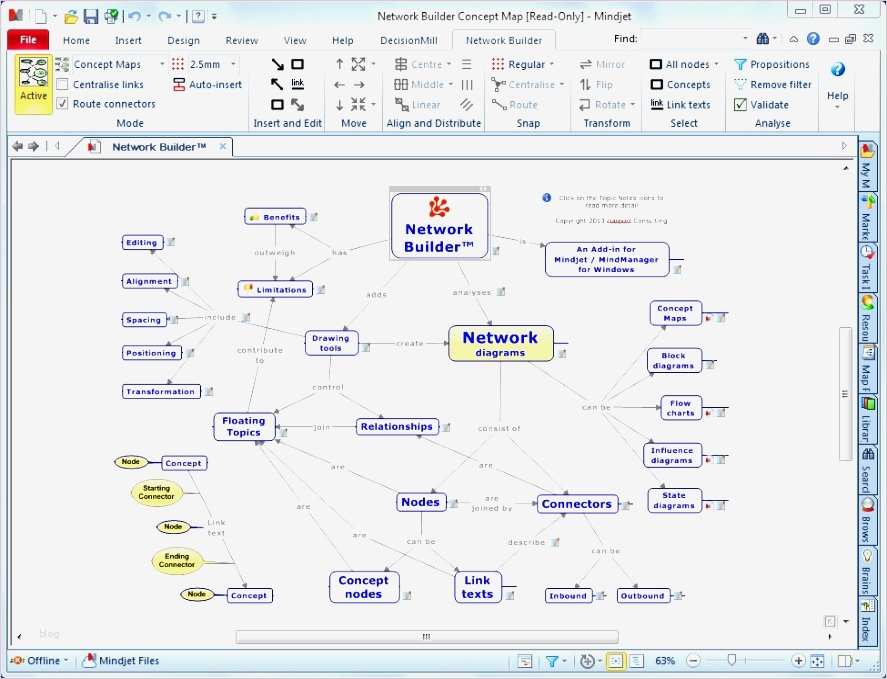The width and height of the screenshot is (887, 679).
Task: Open the File tab
Action: [x=28, y=40]
